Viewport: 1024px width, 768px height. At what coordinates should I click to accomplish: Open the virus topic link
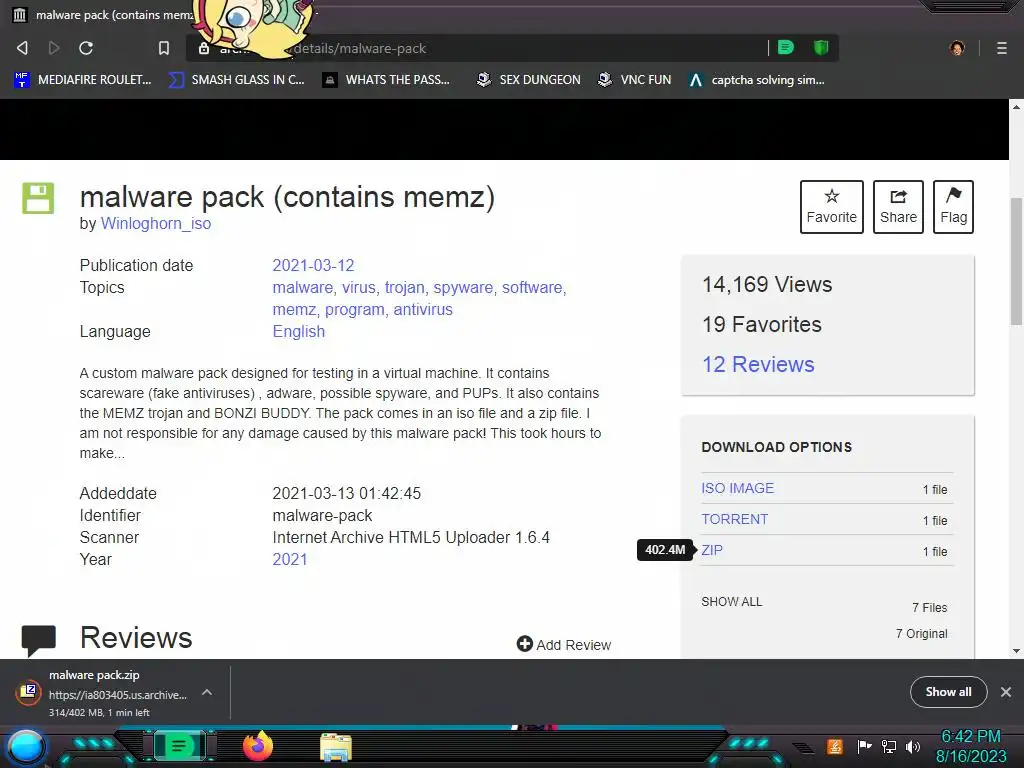point(359,287)
